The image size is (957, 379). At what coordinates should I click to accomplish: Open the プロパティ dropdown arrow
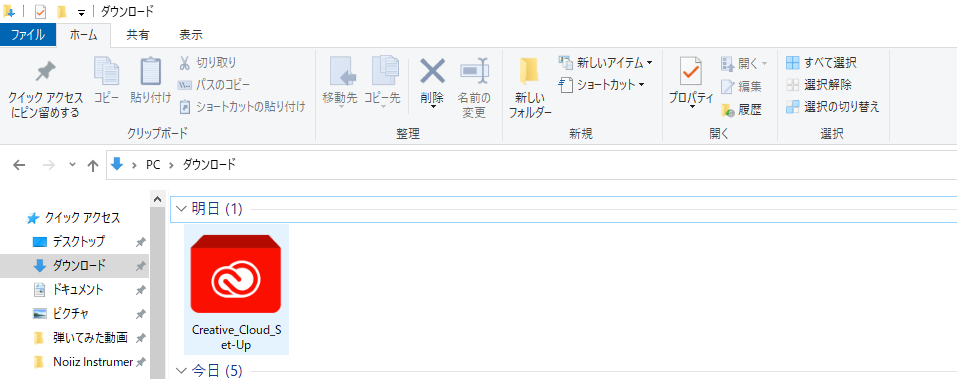[692, 107]
